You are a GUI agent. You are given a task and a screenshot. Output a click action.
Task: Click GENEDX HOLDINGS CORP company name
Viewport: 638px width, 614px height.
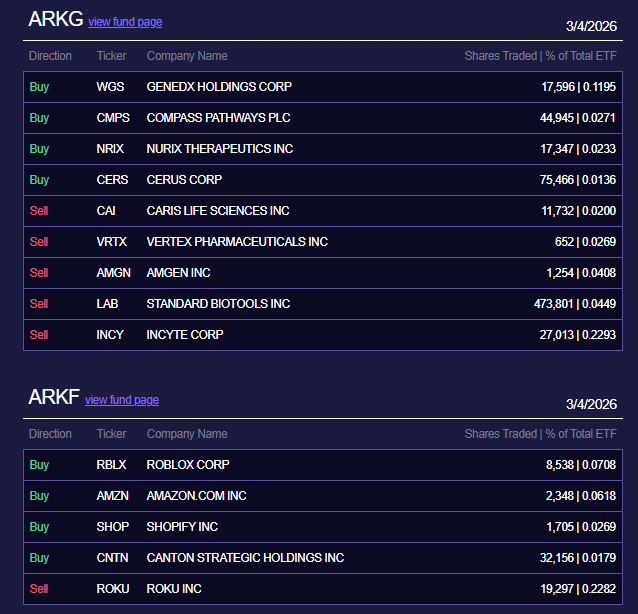(x=219, y=87)
